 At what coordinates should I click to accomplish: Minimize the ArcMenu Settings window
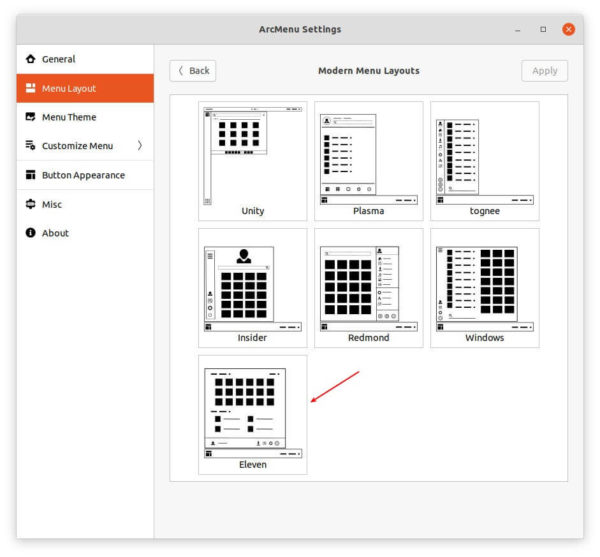518,29
